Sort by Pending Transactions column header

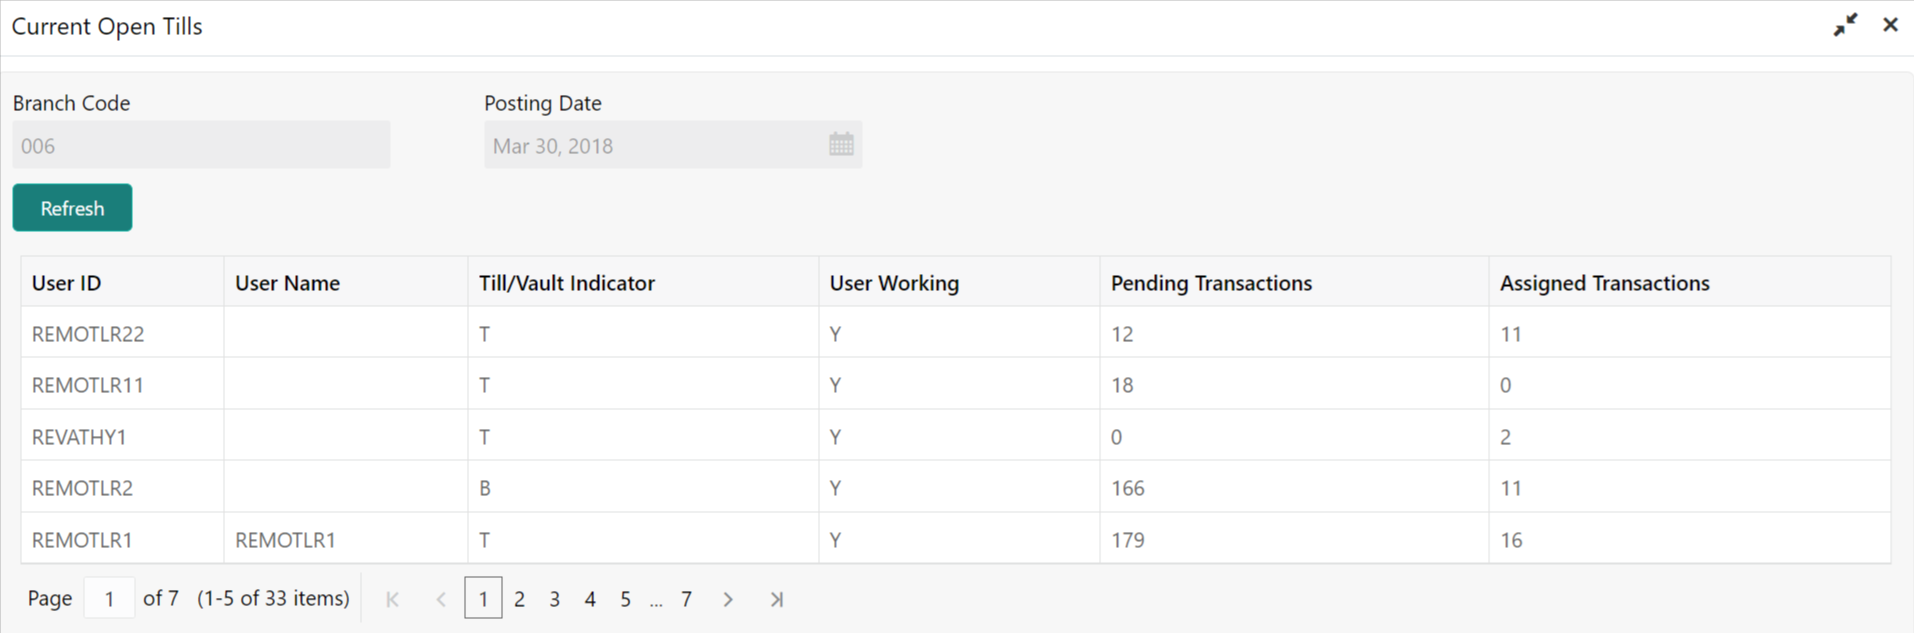[1211, 283]
